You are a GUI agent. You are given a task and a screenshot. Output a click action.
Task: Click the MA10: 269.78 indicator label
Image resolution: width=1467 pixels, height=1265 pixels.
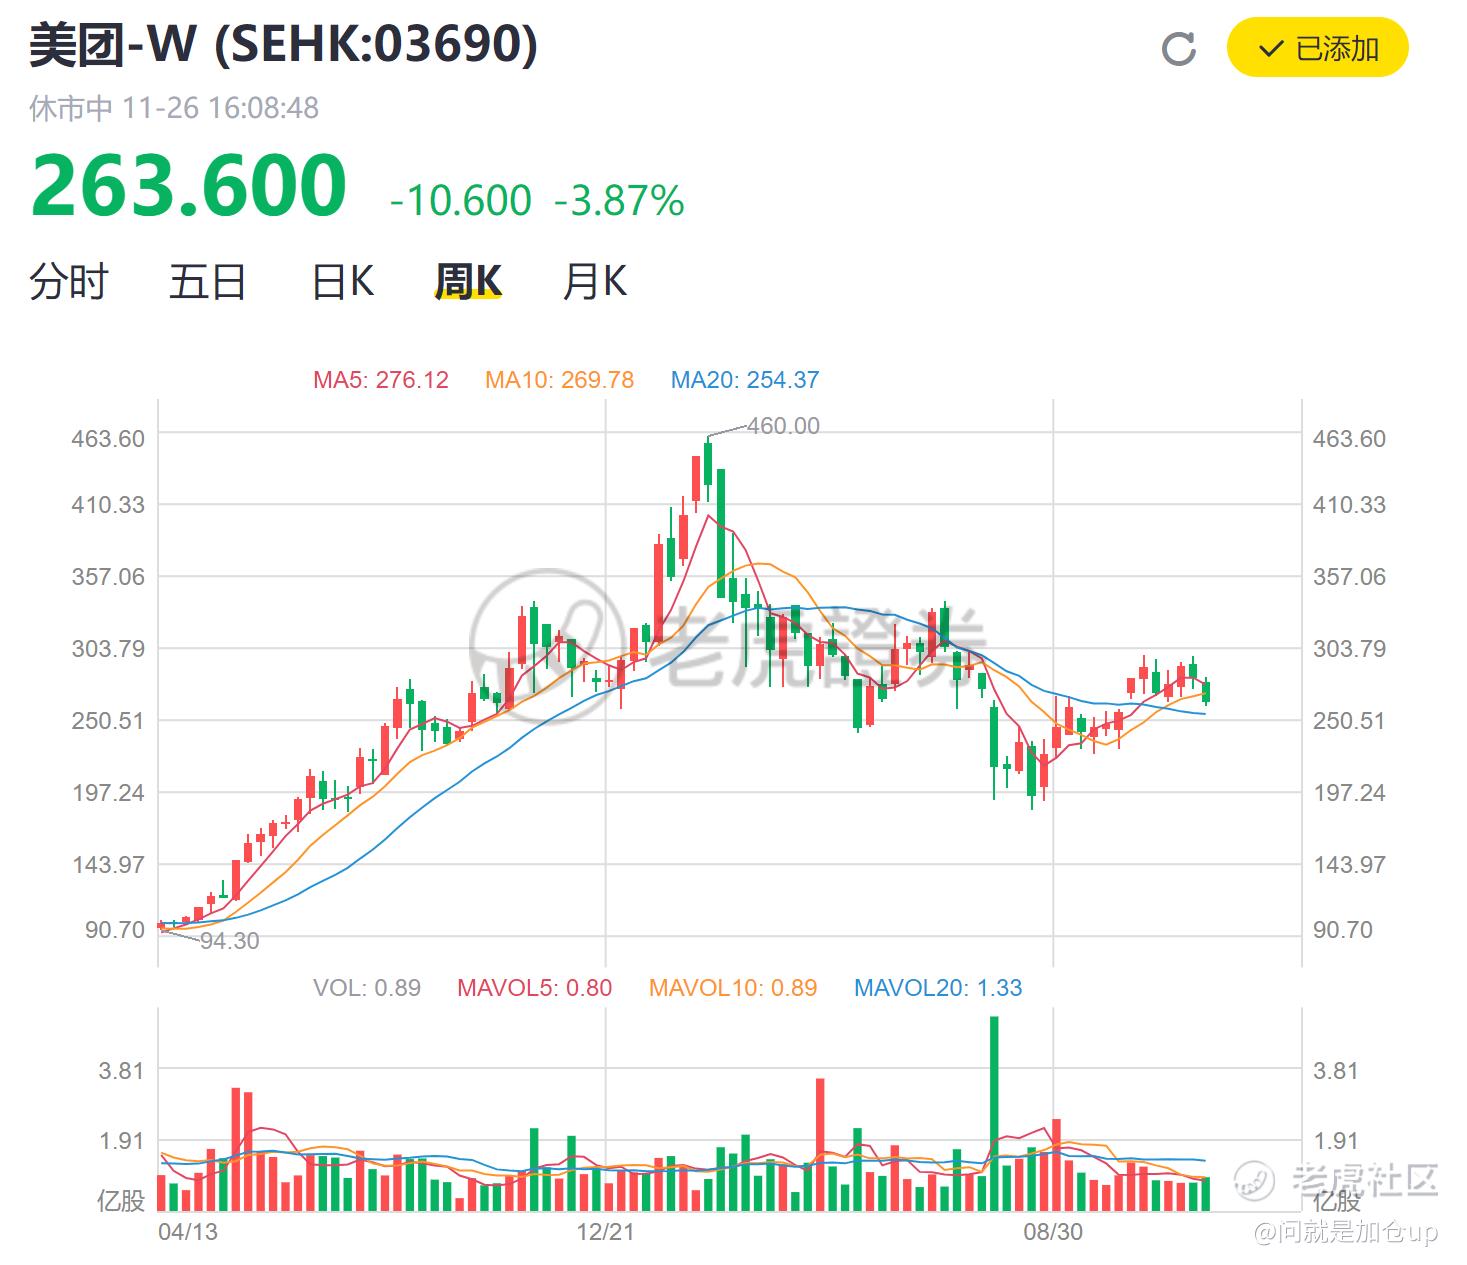(x=559, y=380)
